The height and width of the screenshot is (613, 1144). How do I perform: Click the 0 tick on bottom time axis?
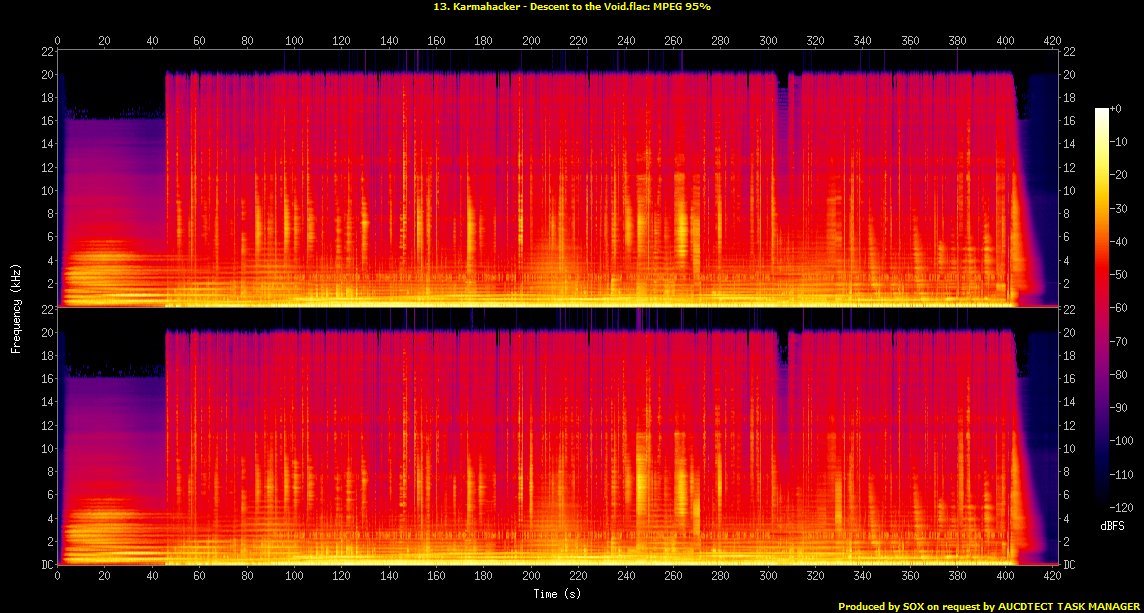click(x=58, y=578)
